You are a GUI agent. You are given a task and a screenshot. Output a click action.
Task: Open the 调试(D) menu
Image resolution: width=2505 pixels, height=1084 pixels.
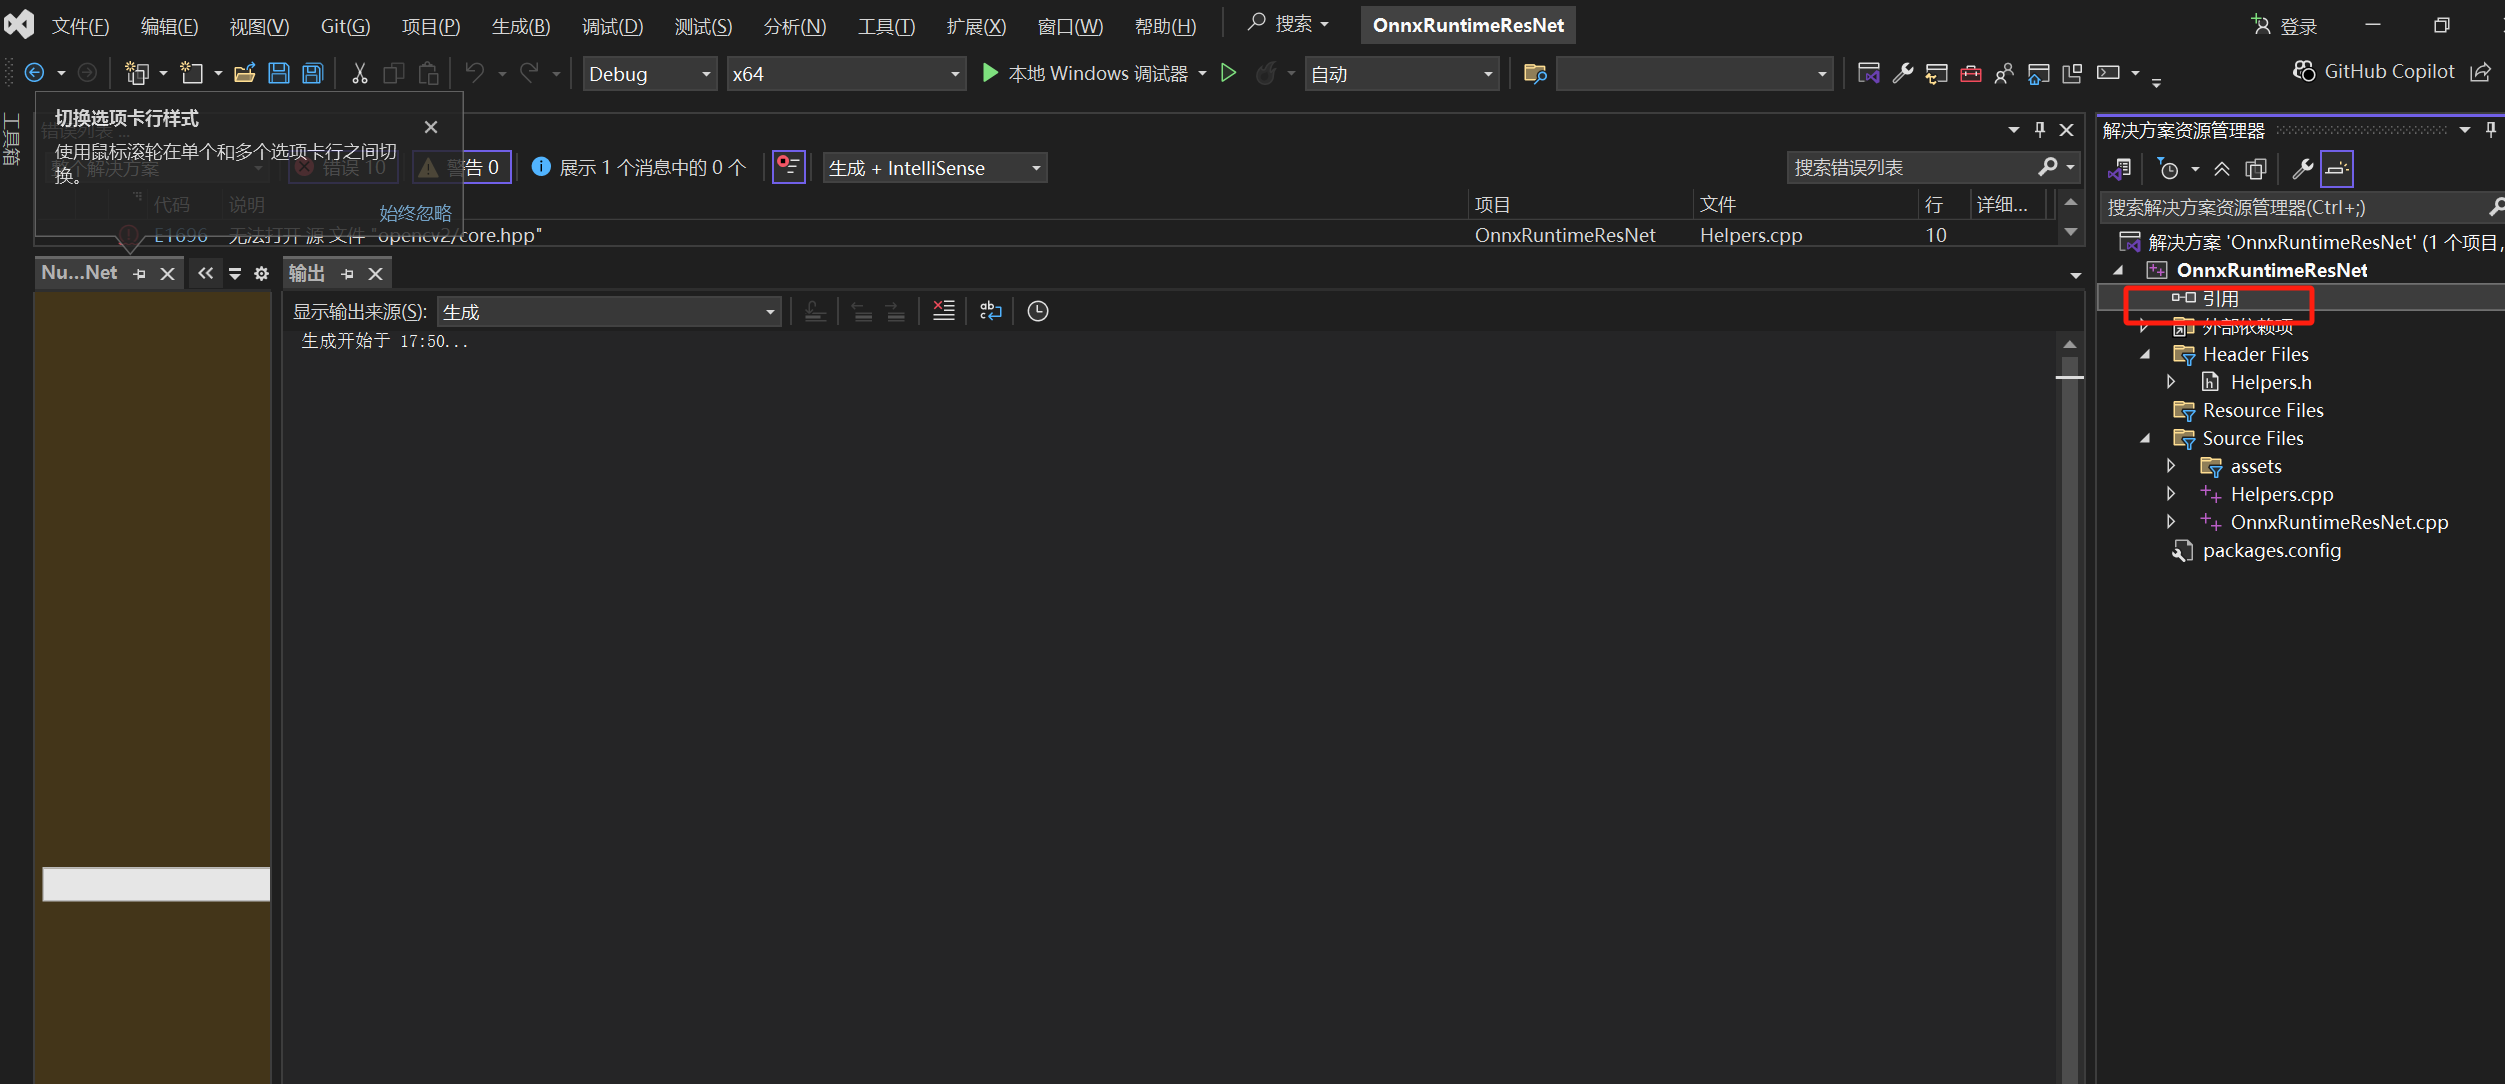pos(612,26)
